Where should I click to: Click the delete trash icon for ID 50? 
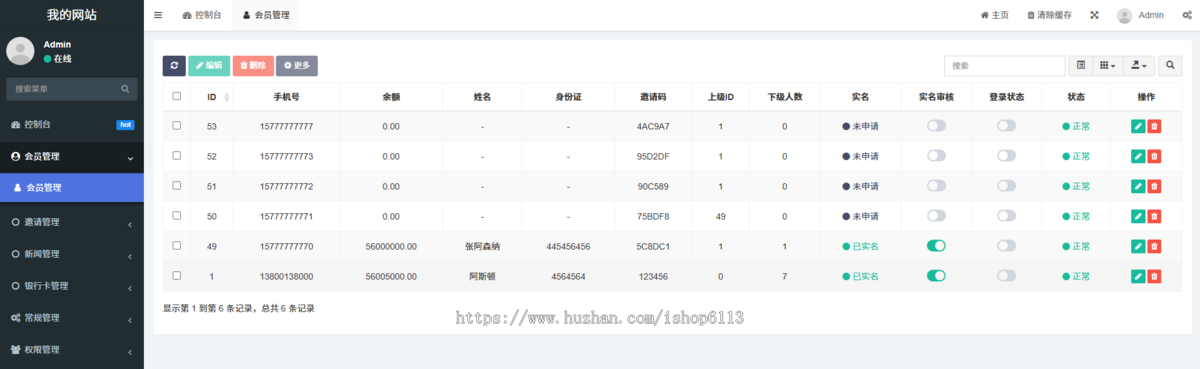pyautogui.click(x=1154, y=216)
